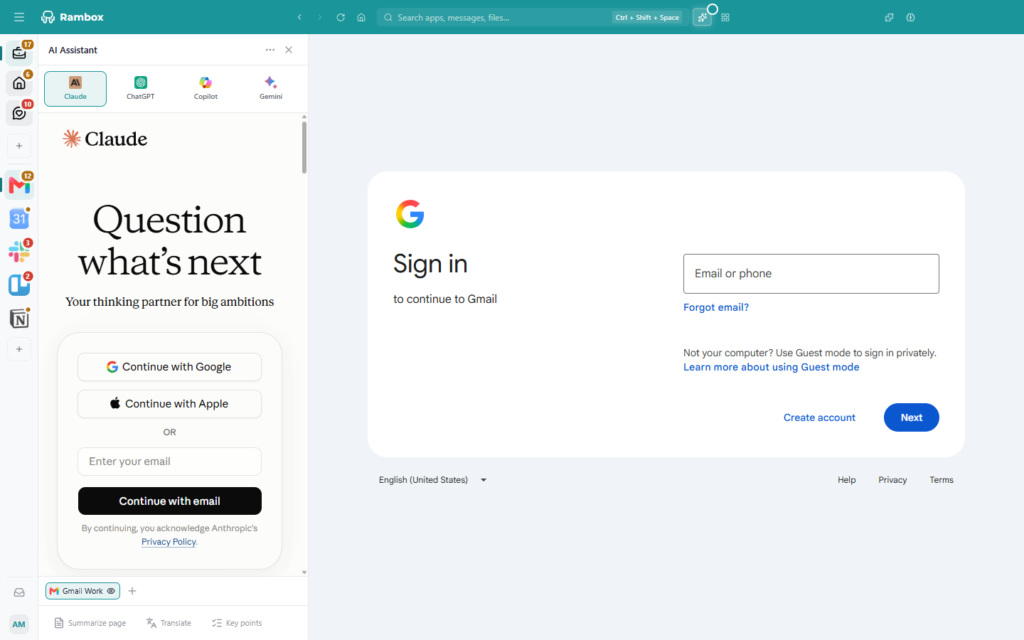Go to the home icon in the top bar
The width and height of the screenshot is (1024, 640).
click(361, 18)
